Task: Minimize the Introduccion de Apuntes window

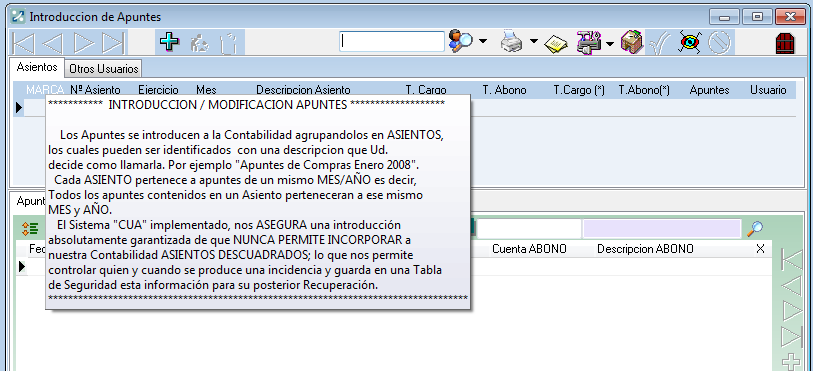Action: [x=725, y=17]
